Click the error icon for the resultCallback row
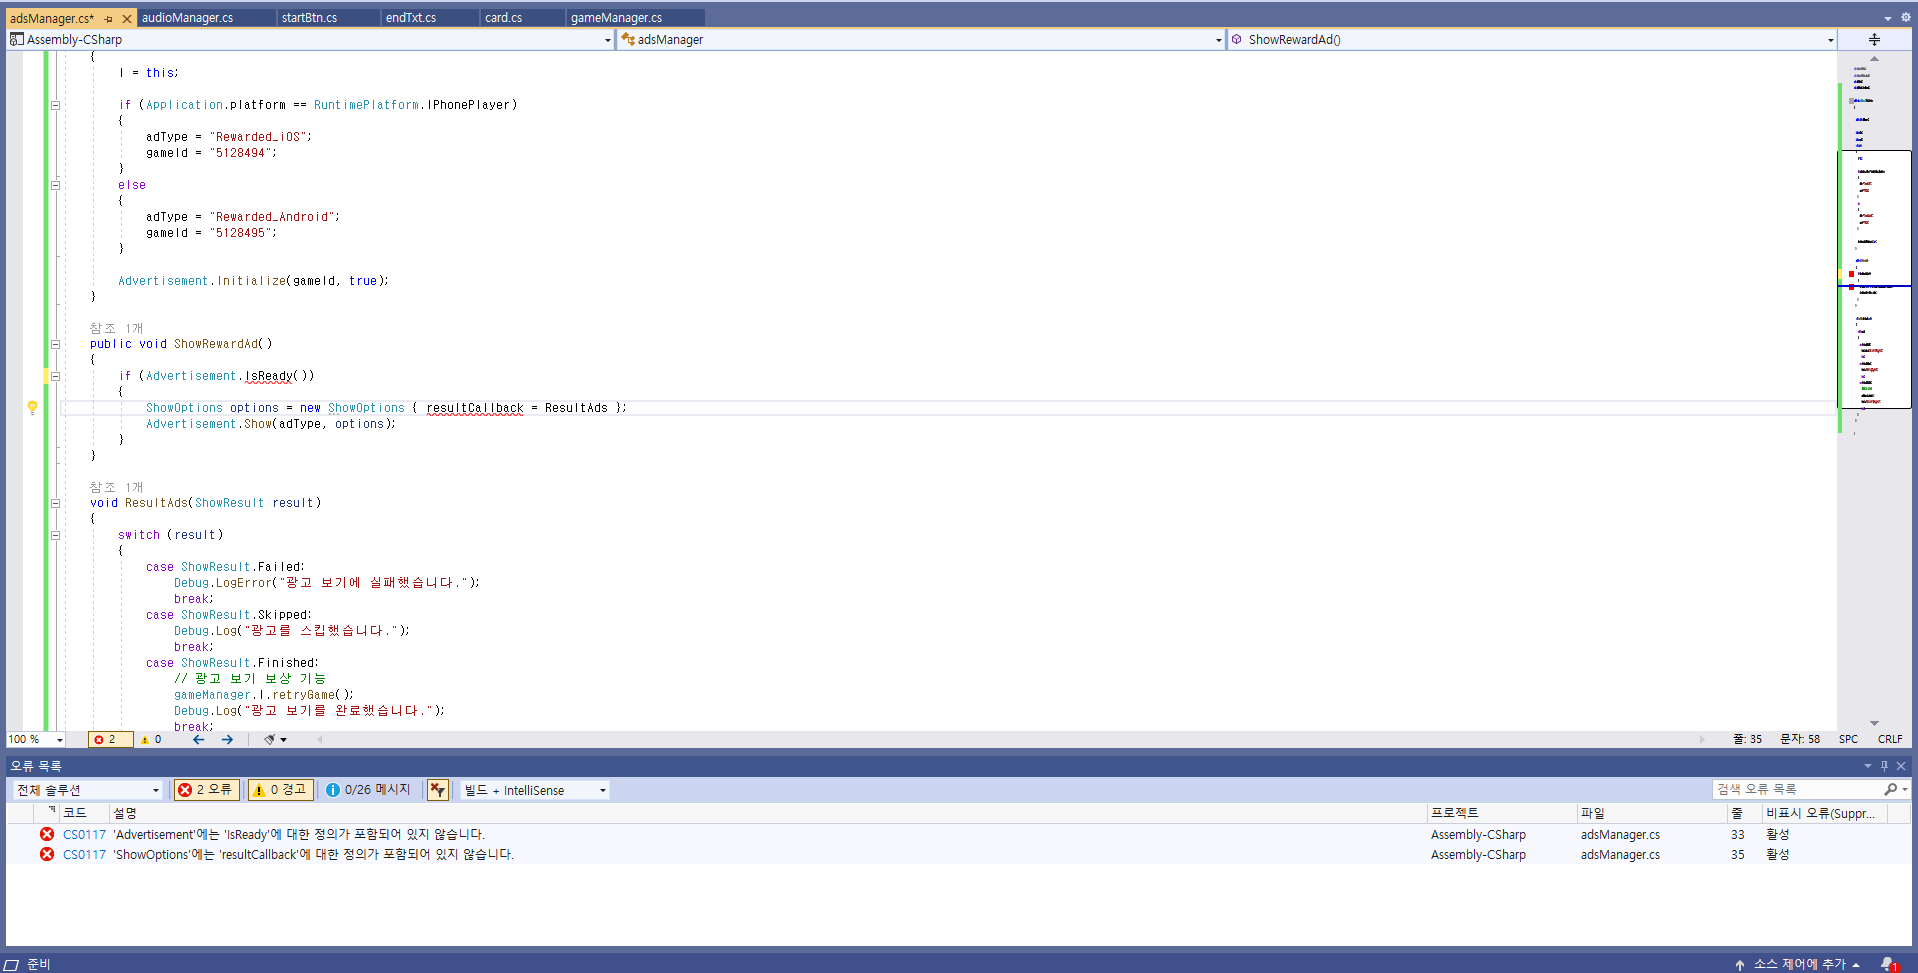This screenshot has width=1918, height=973. (x=47, y=854)
